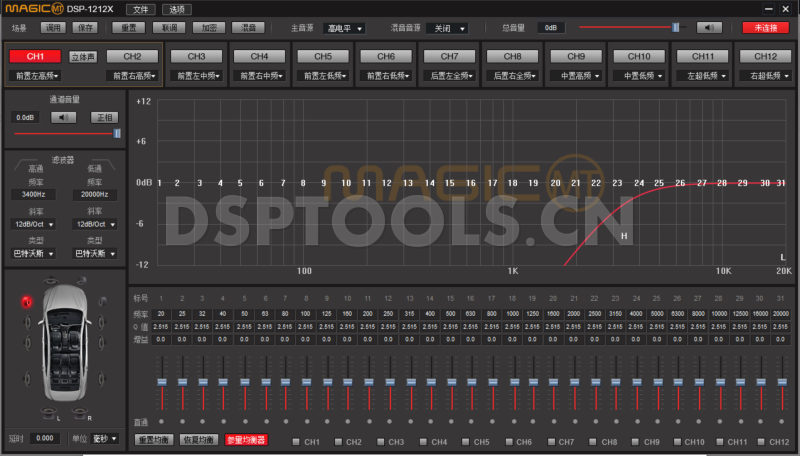
Task: Click the 保存 scene button
Action: [x=85, y=27]
